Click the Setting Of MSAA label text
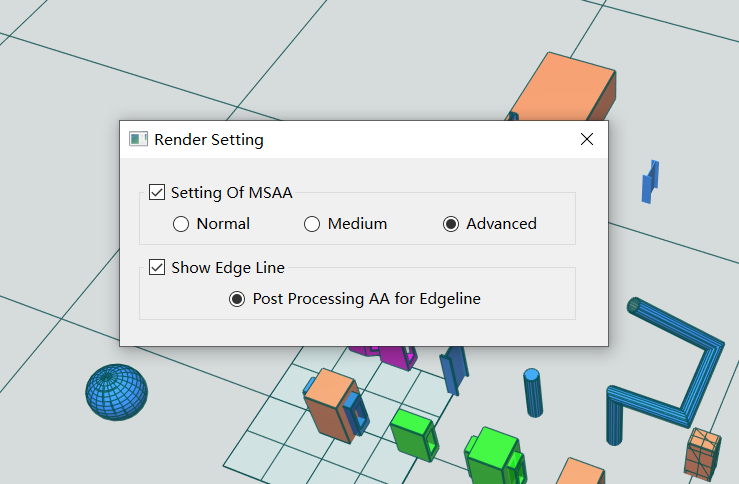Viewport: 739px width, 484px height. coord(231,193)
